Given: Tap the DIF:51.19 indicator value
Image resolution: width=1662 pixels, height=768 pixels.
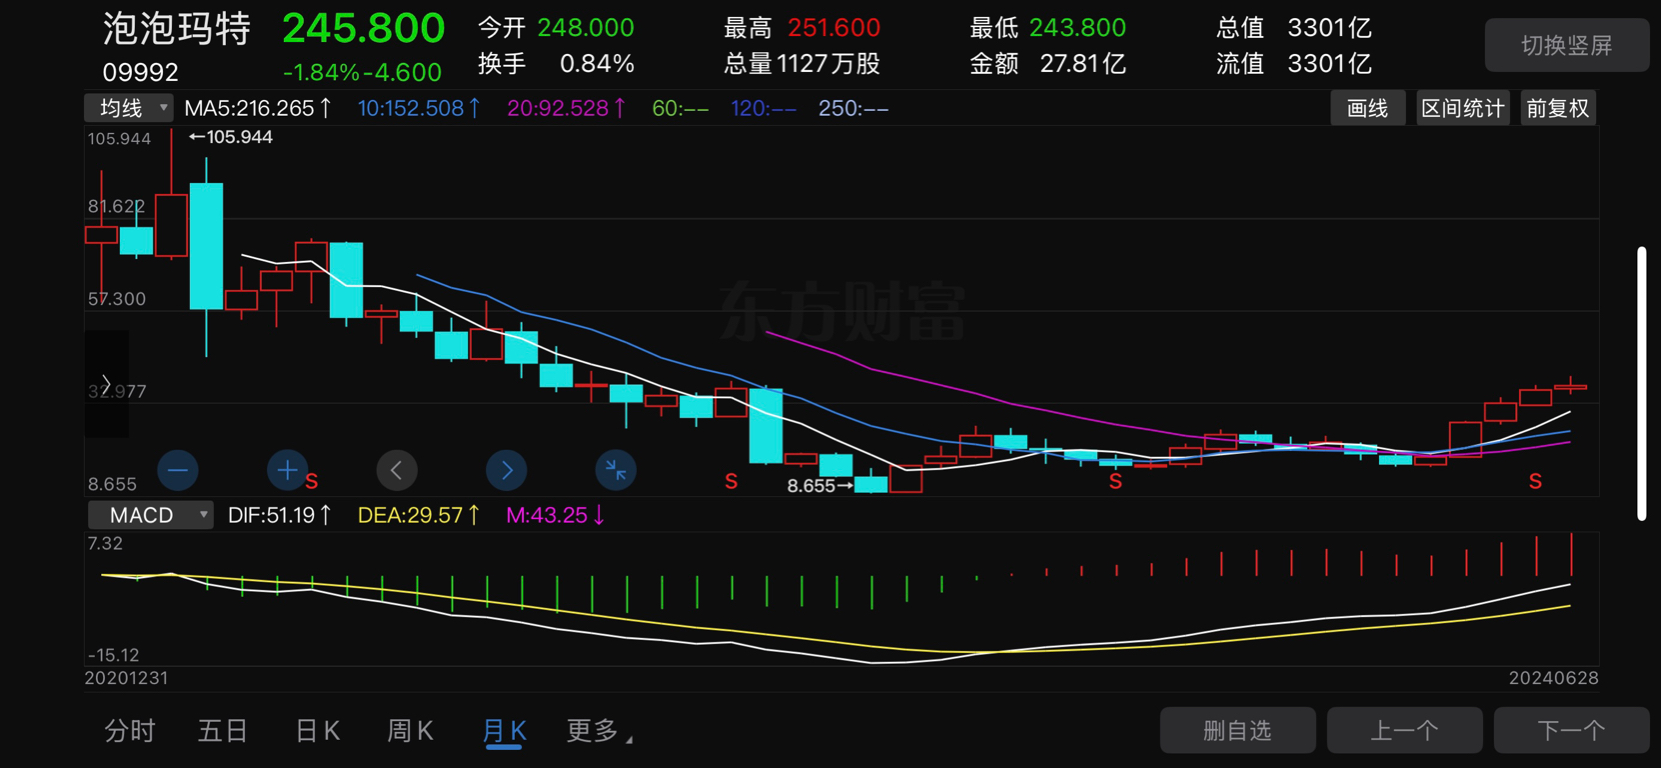Looking at the screenshot, I should 280,515.
